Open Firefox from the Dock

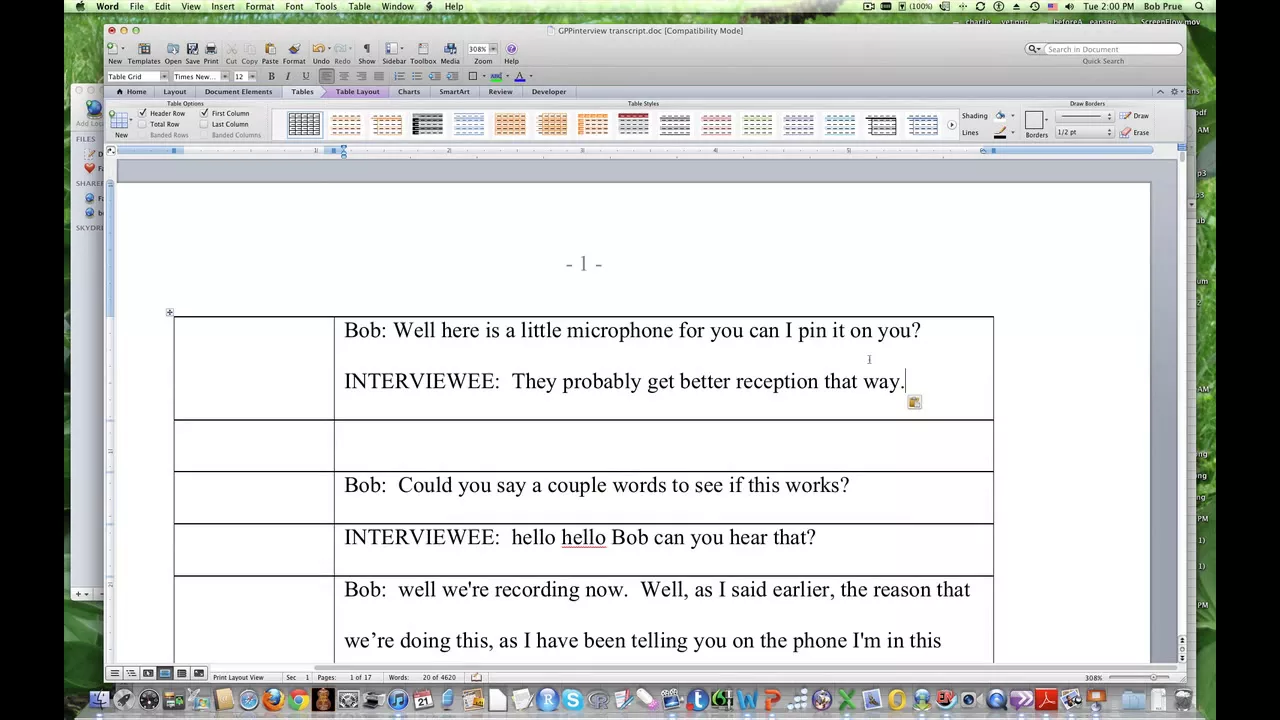point(273,700)
